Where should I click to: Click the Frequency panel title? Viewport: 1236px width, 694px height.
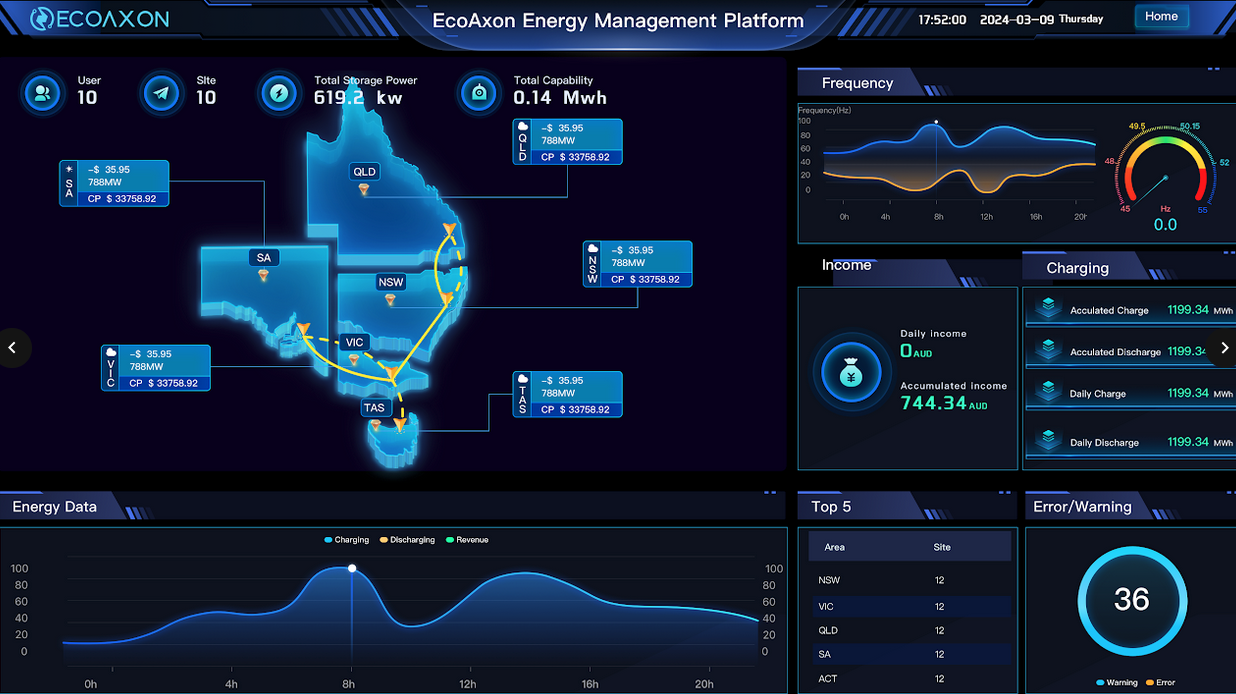click(x=857, y=83)
